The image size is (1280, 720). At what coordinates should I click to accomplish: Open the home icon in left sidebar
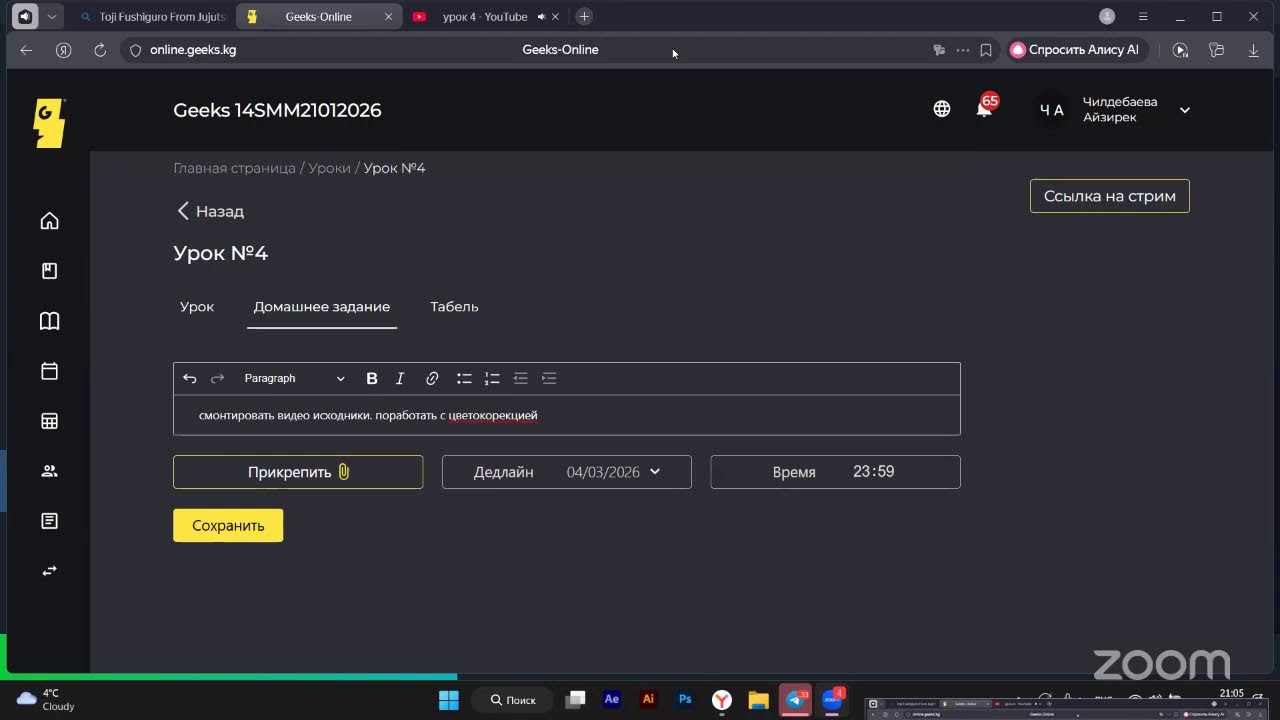tap(49, 221)
